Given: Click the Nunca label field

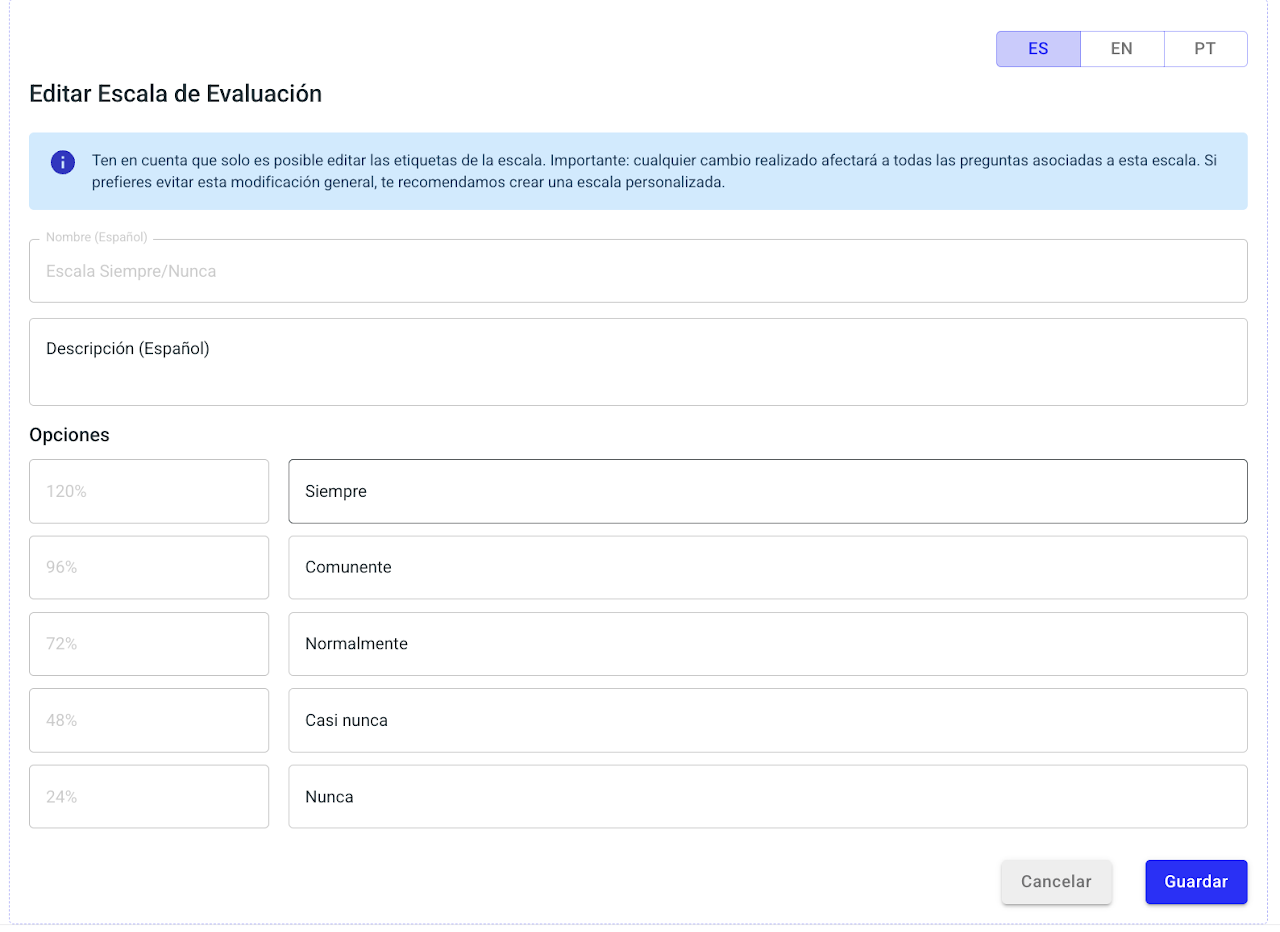Looking at the screenshot, I should (767, 797).
